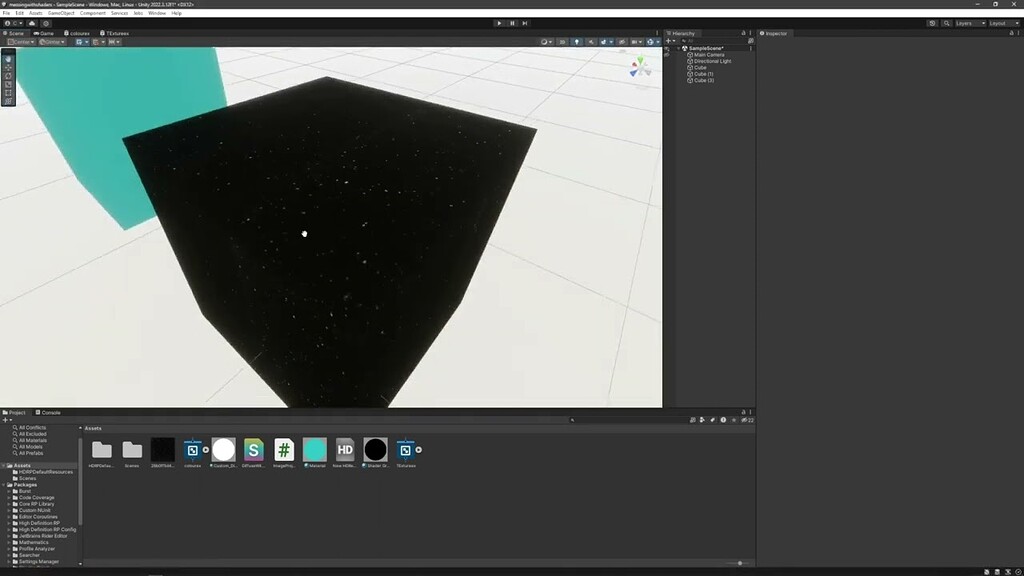
Task: Toggle scene audio icon in Scene view toolbar
Action: pyautogui.click(x=590, y=42)
